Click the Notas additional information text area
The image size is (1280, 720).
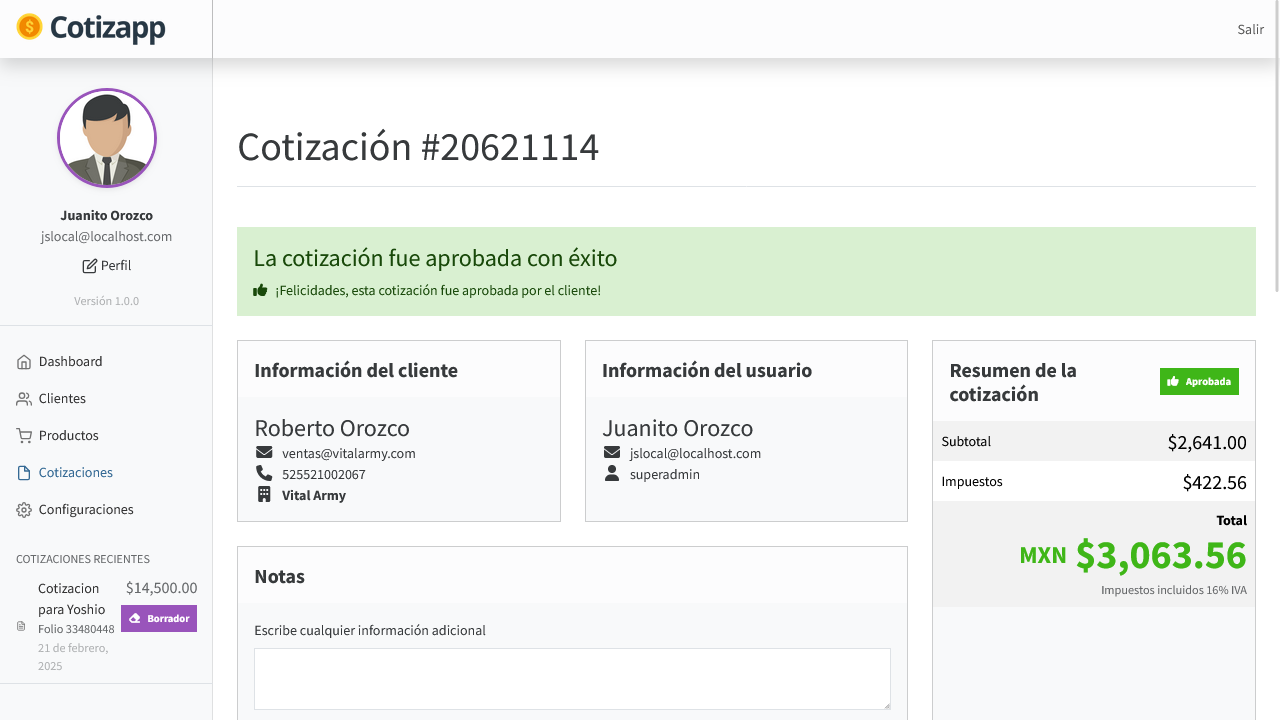point(572,679)
